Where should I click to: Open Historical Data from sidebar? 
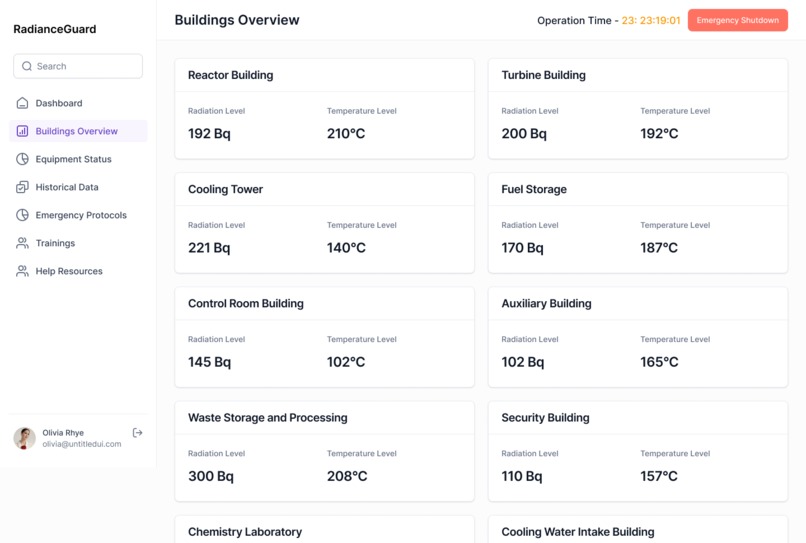coord(67,187)
